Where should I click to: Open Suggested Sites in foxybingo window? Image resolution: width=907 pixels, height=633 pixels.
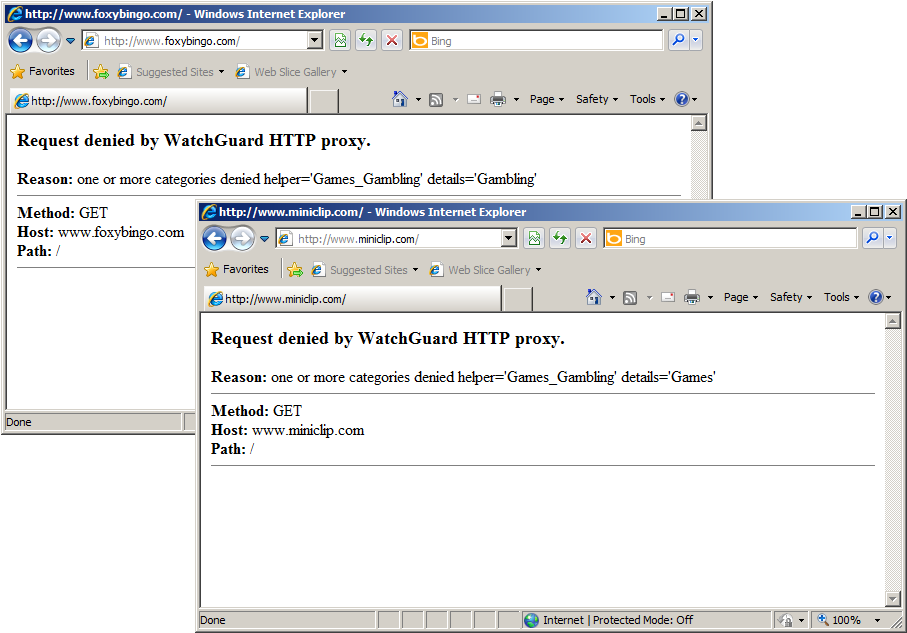(x=170, y=72)
